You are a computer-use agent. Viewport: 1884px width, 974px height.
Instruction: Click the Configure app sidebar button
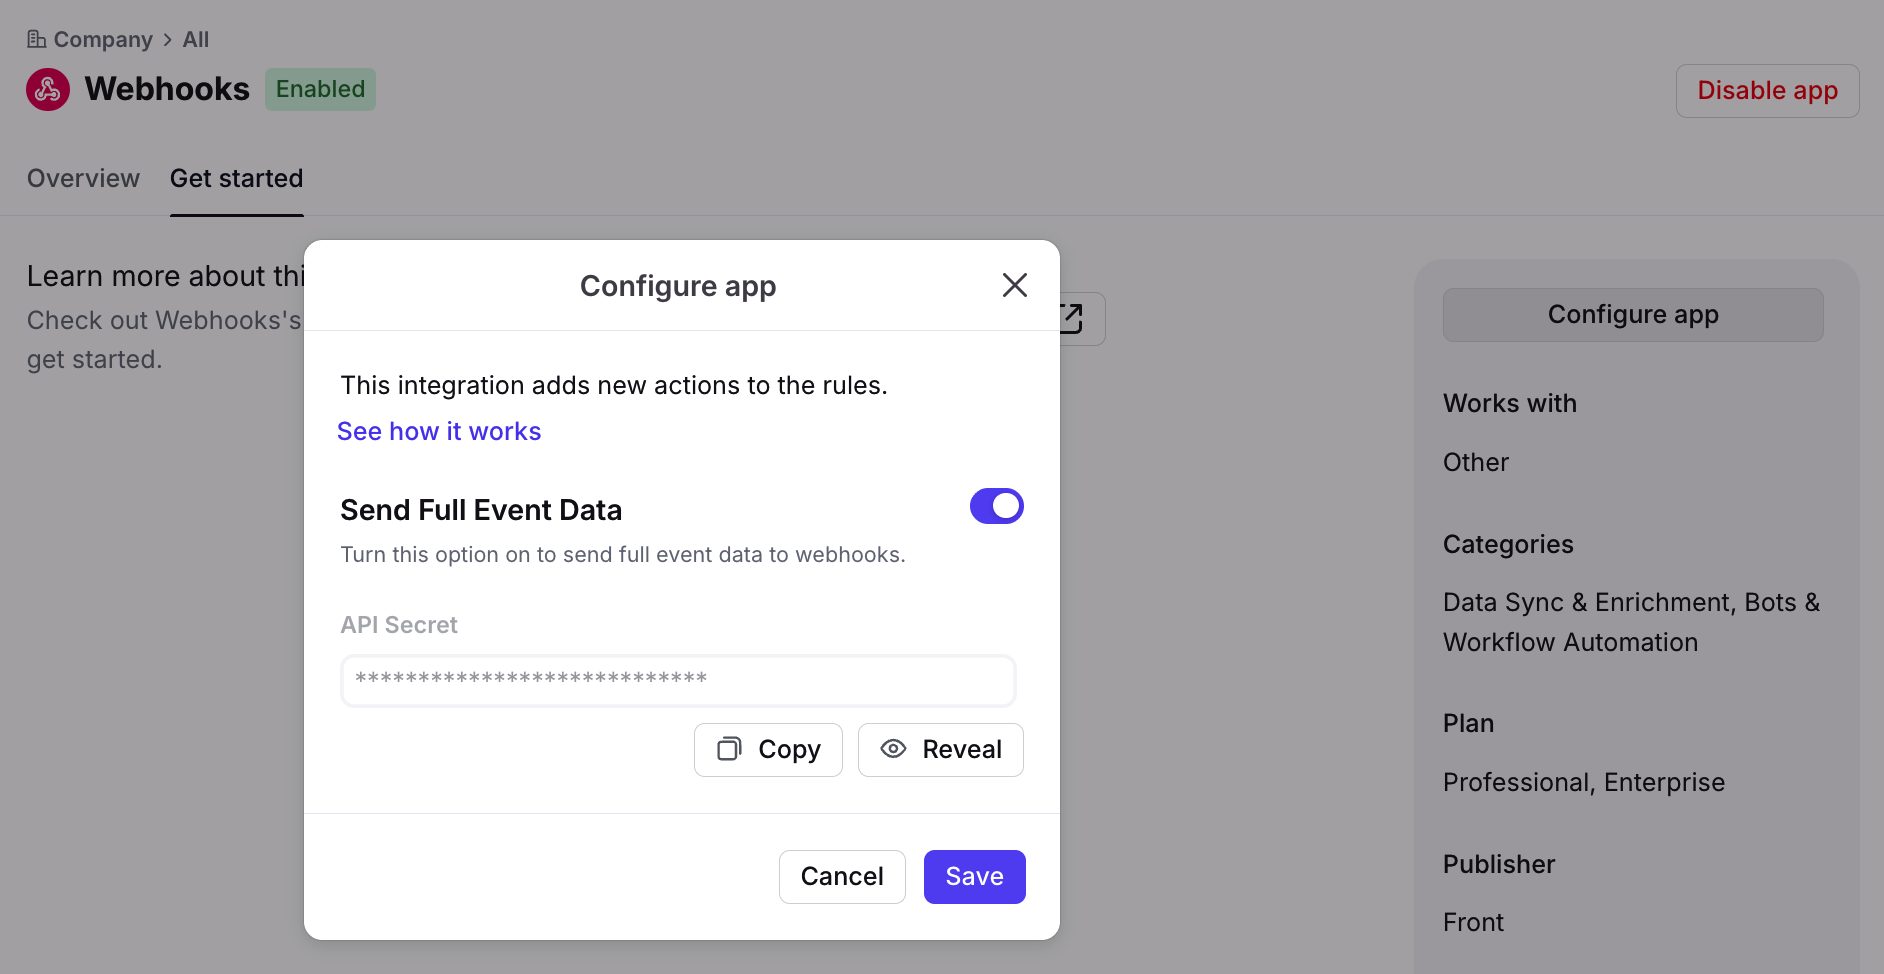coord(1632,315)
